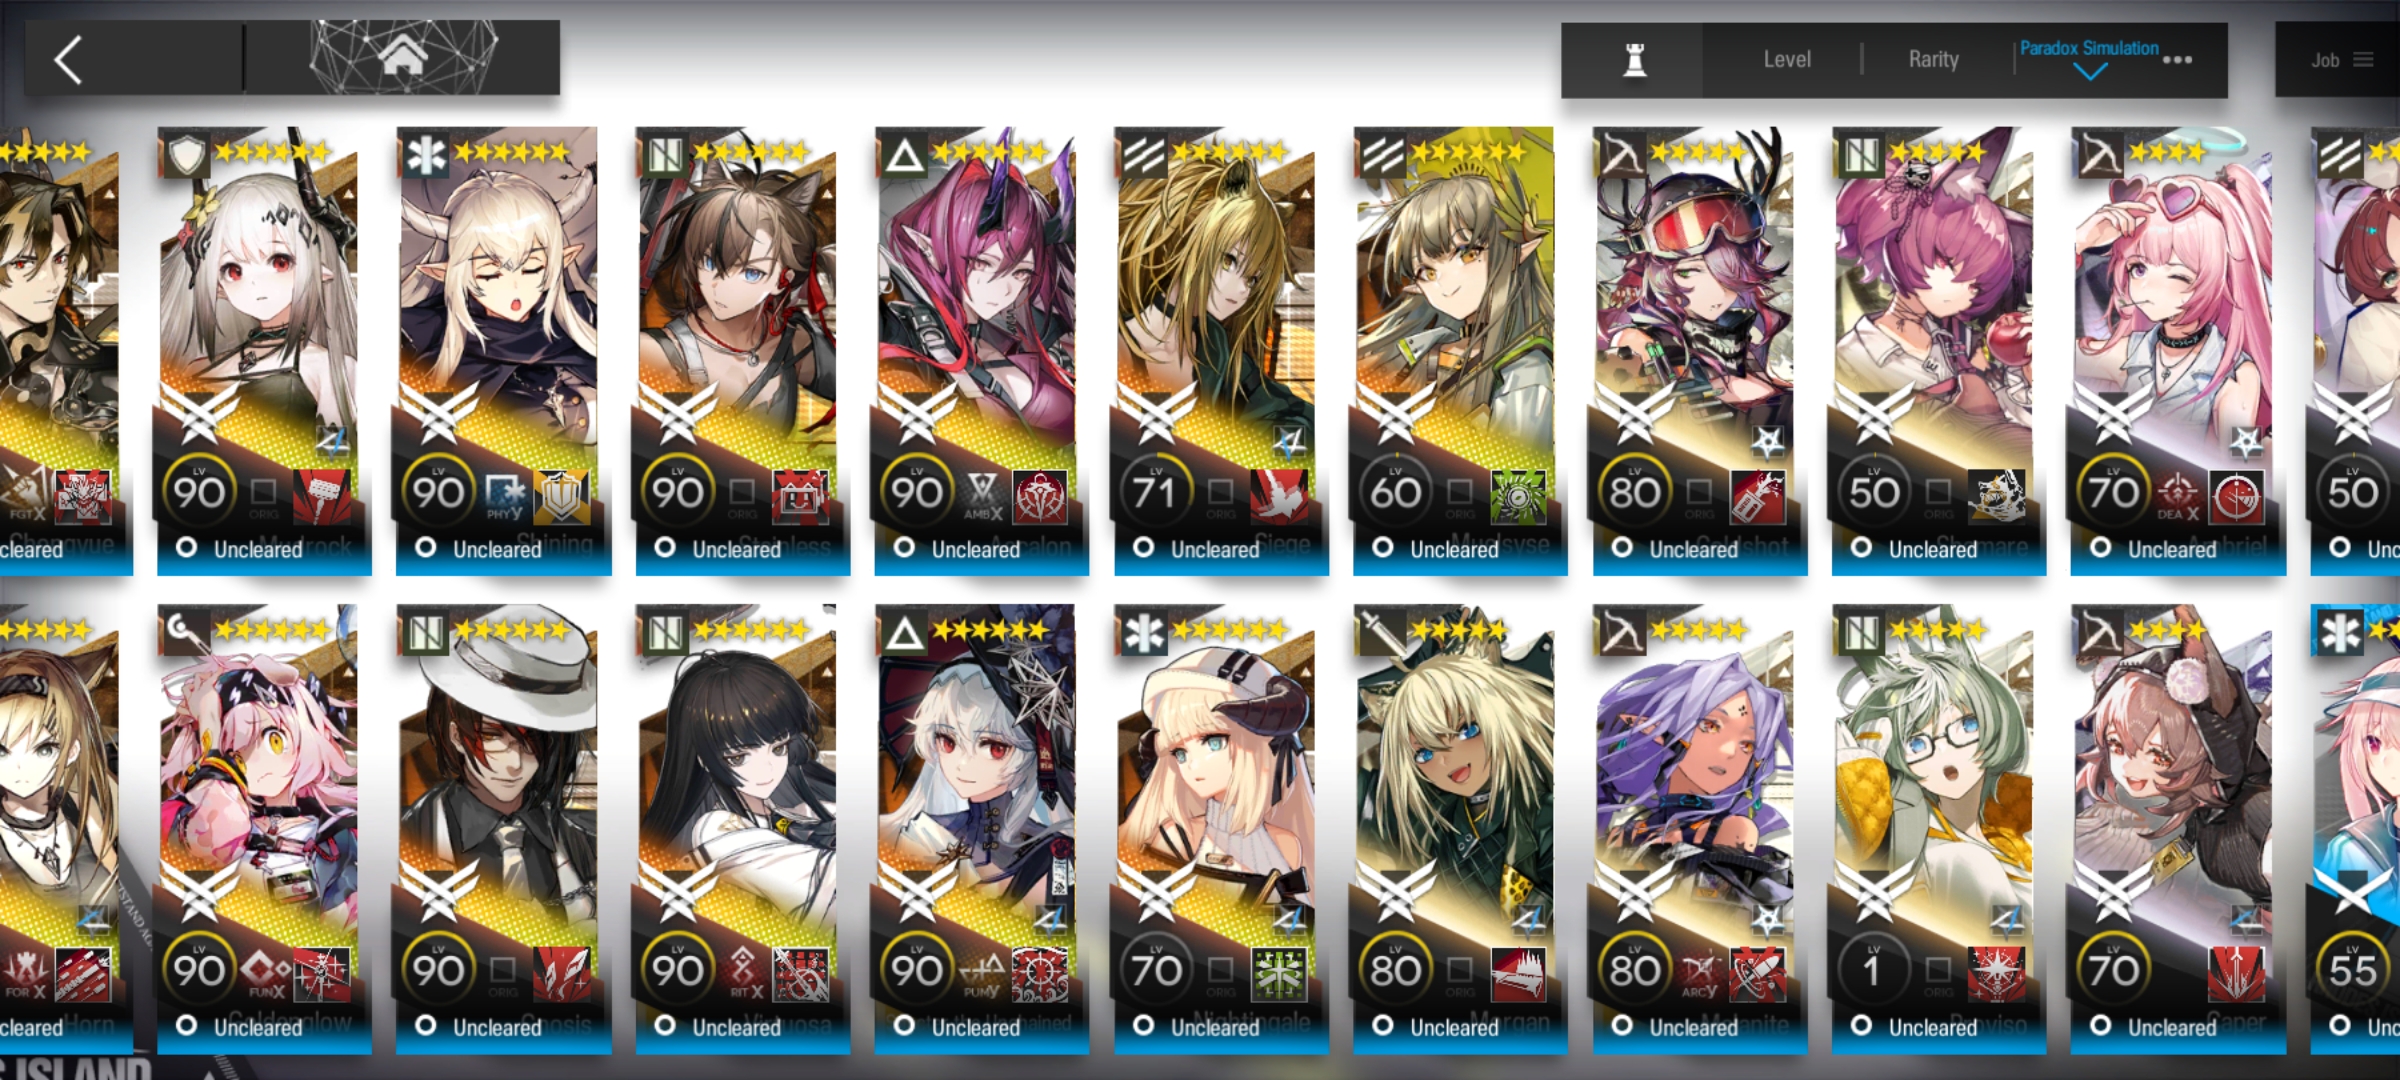This screenshot has height=1080, width=2400.
Task: Toggle the Uncleared circle on Nightingale's card
Action: [x=1143, y=1026]
